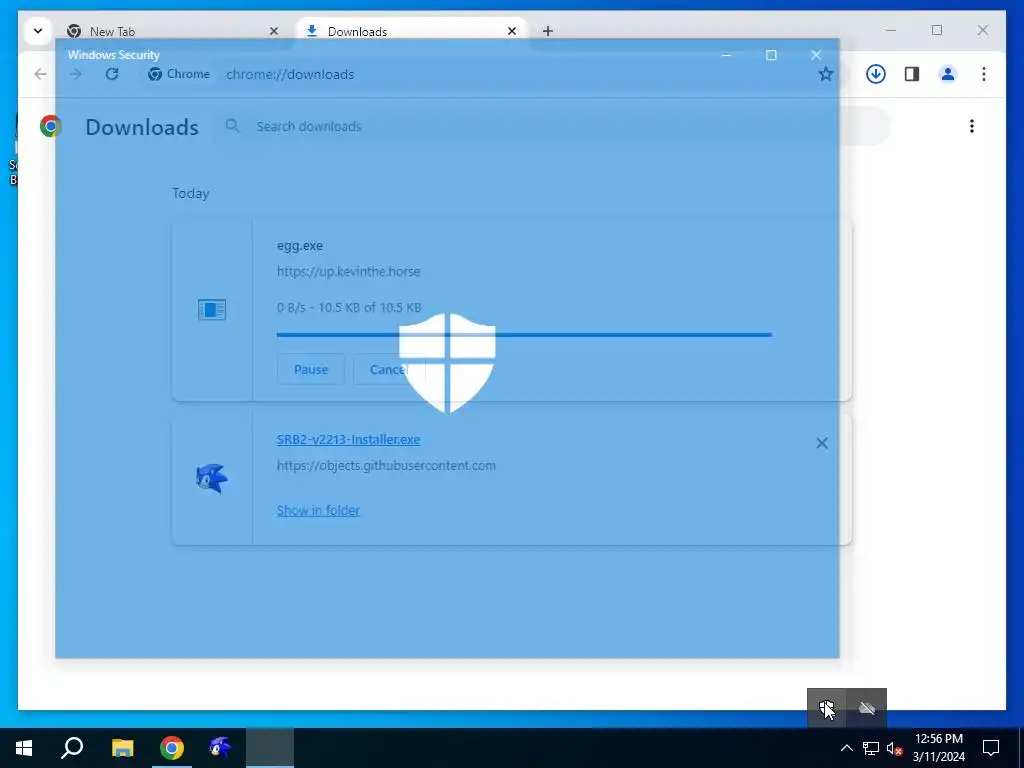The width and height of the screenshot is (1024, 768).
Task: Open the Chrome profile avatar
Action: coord(948,74)
